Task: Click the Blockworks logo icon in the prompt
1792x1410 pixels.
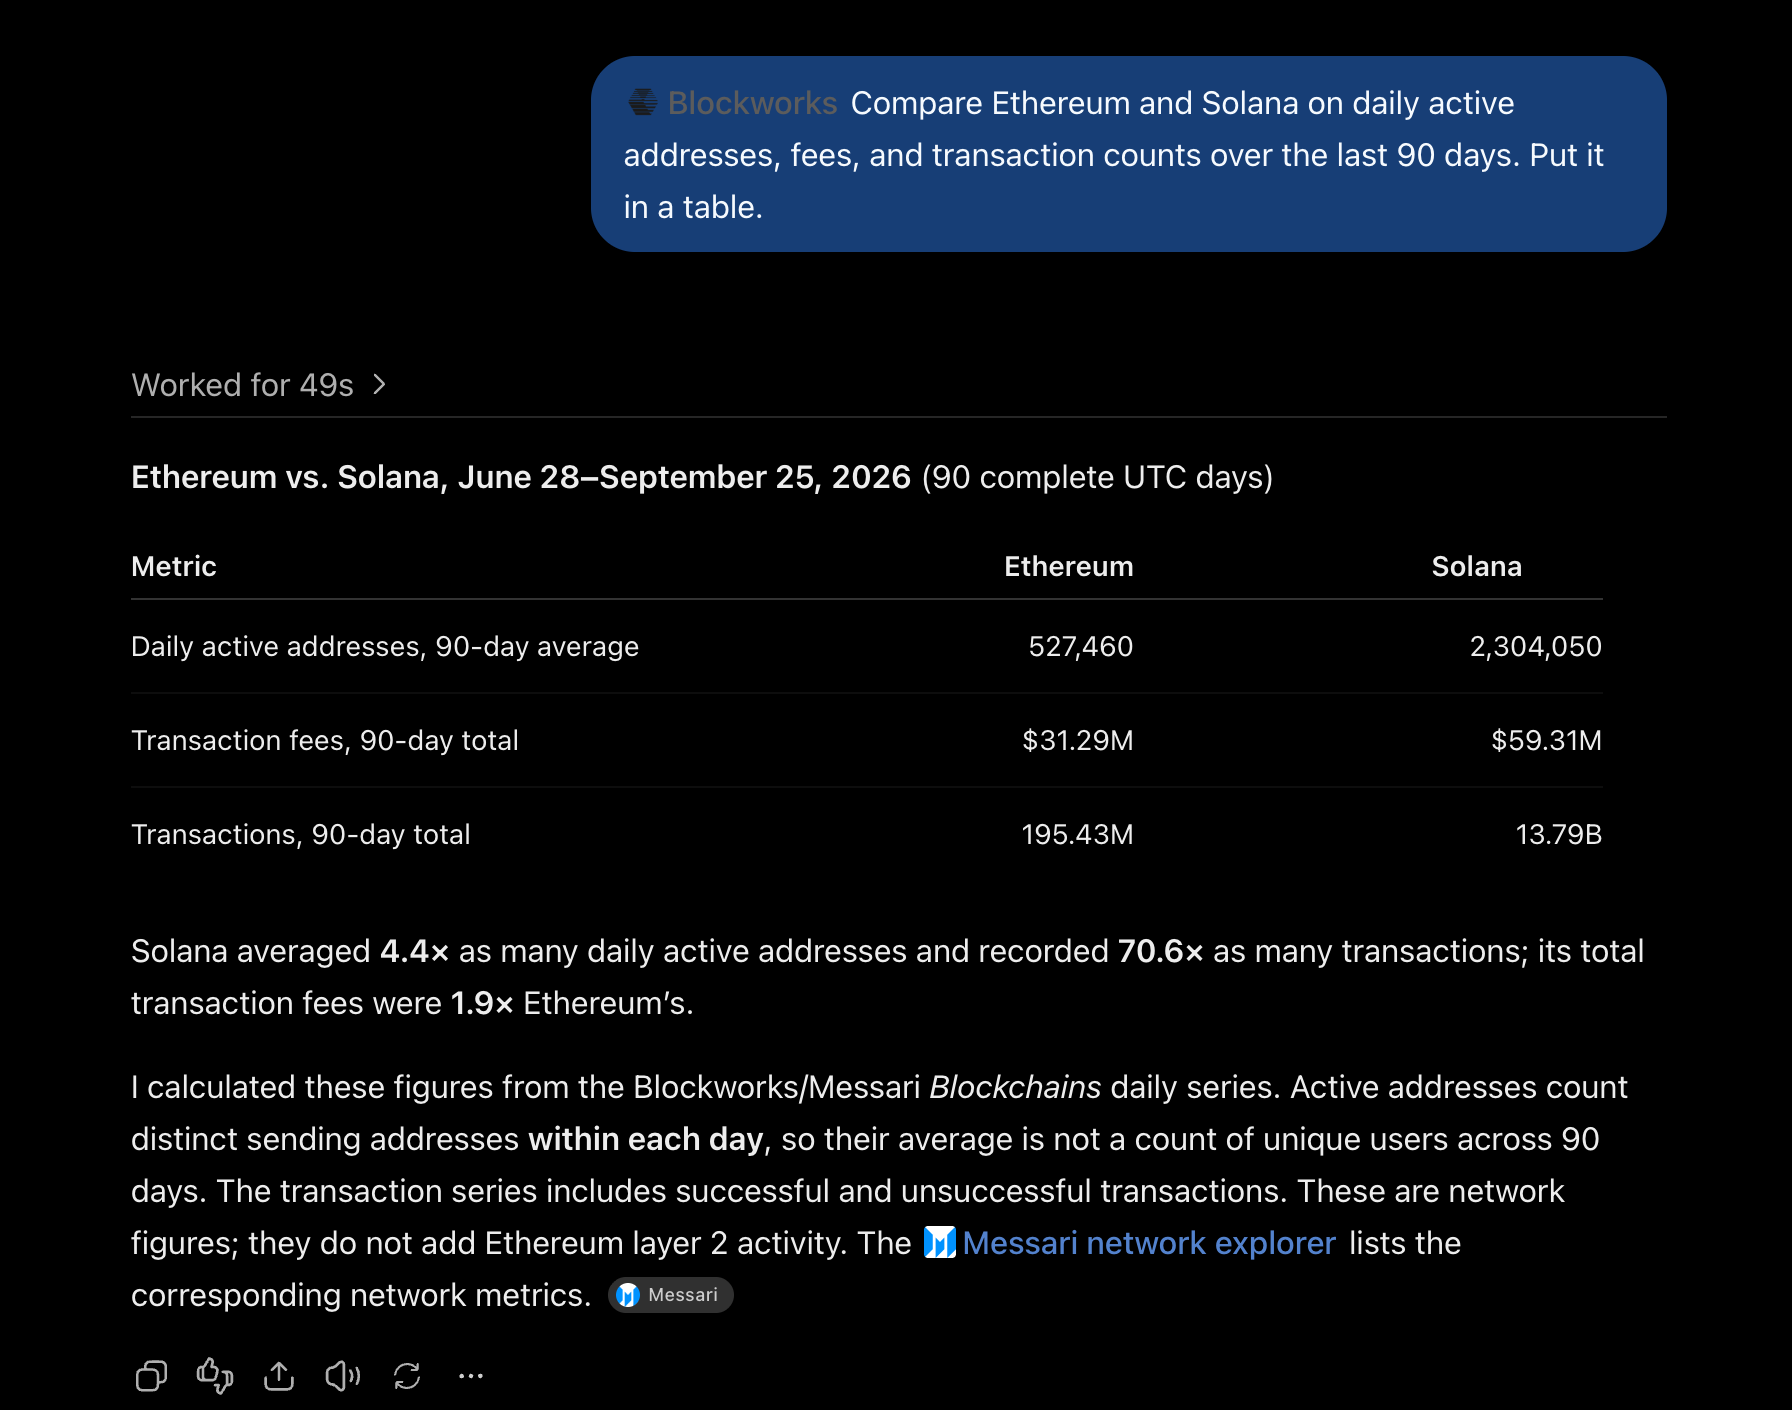Action: 642,102
